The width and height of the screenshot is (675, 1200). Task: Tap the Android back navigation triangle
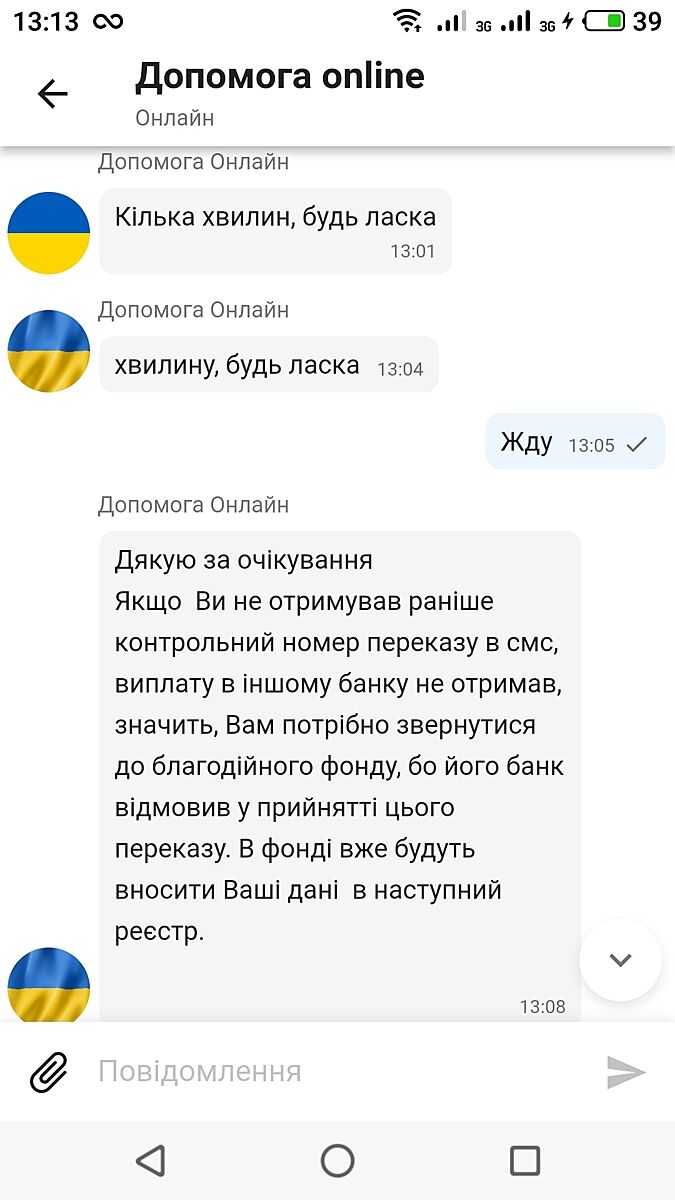coord(150,1160)
